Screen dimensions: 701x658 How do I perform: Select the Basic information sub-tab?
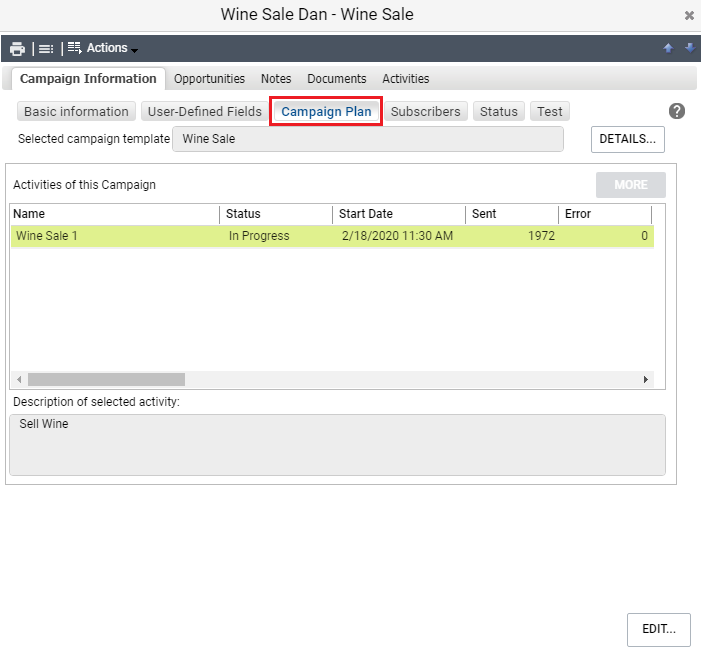pyautogui.click(x=76, y=111)
